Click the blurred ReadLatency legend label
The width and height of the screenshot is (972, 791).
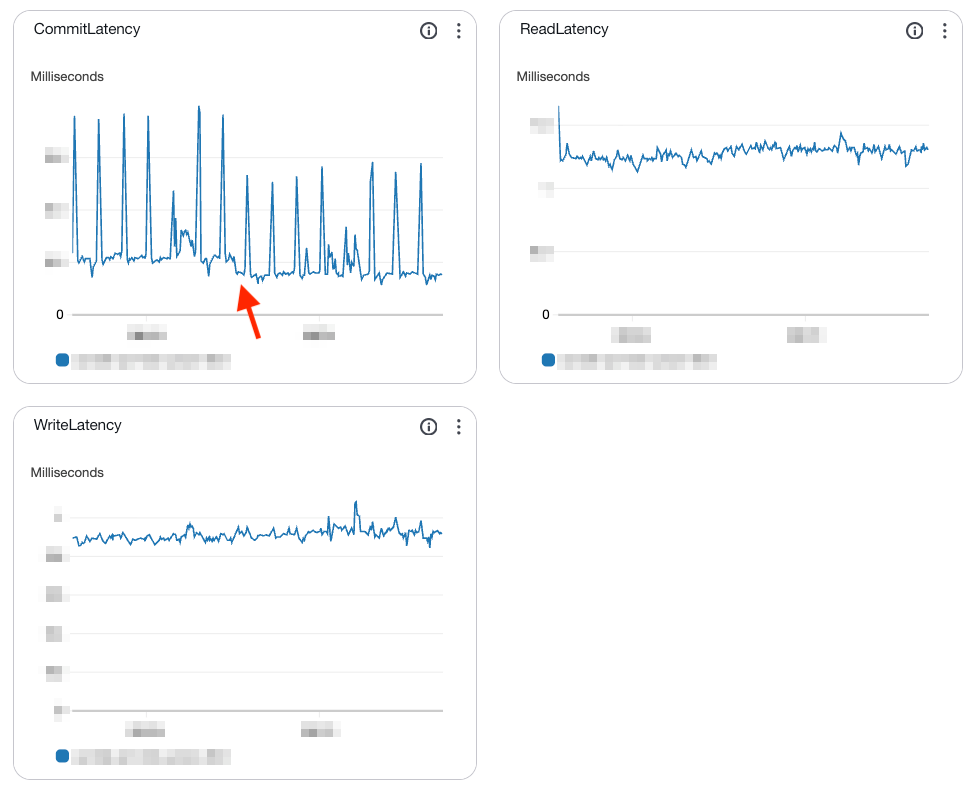[x=637, y=361]
